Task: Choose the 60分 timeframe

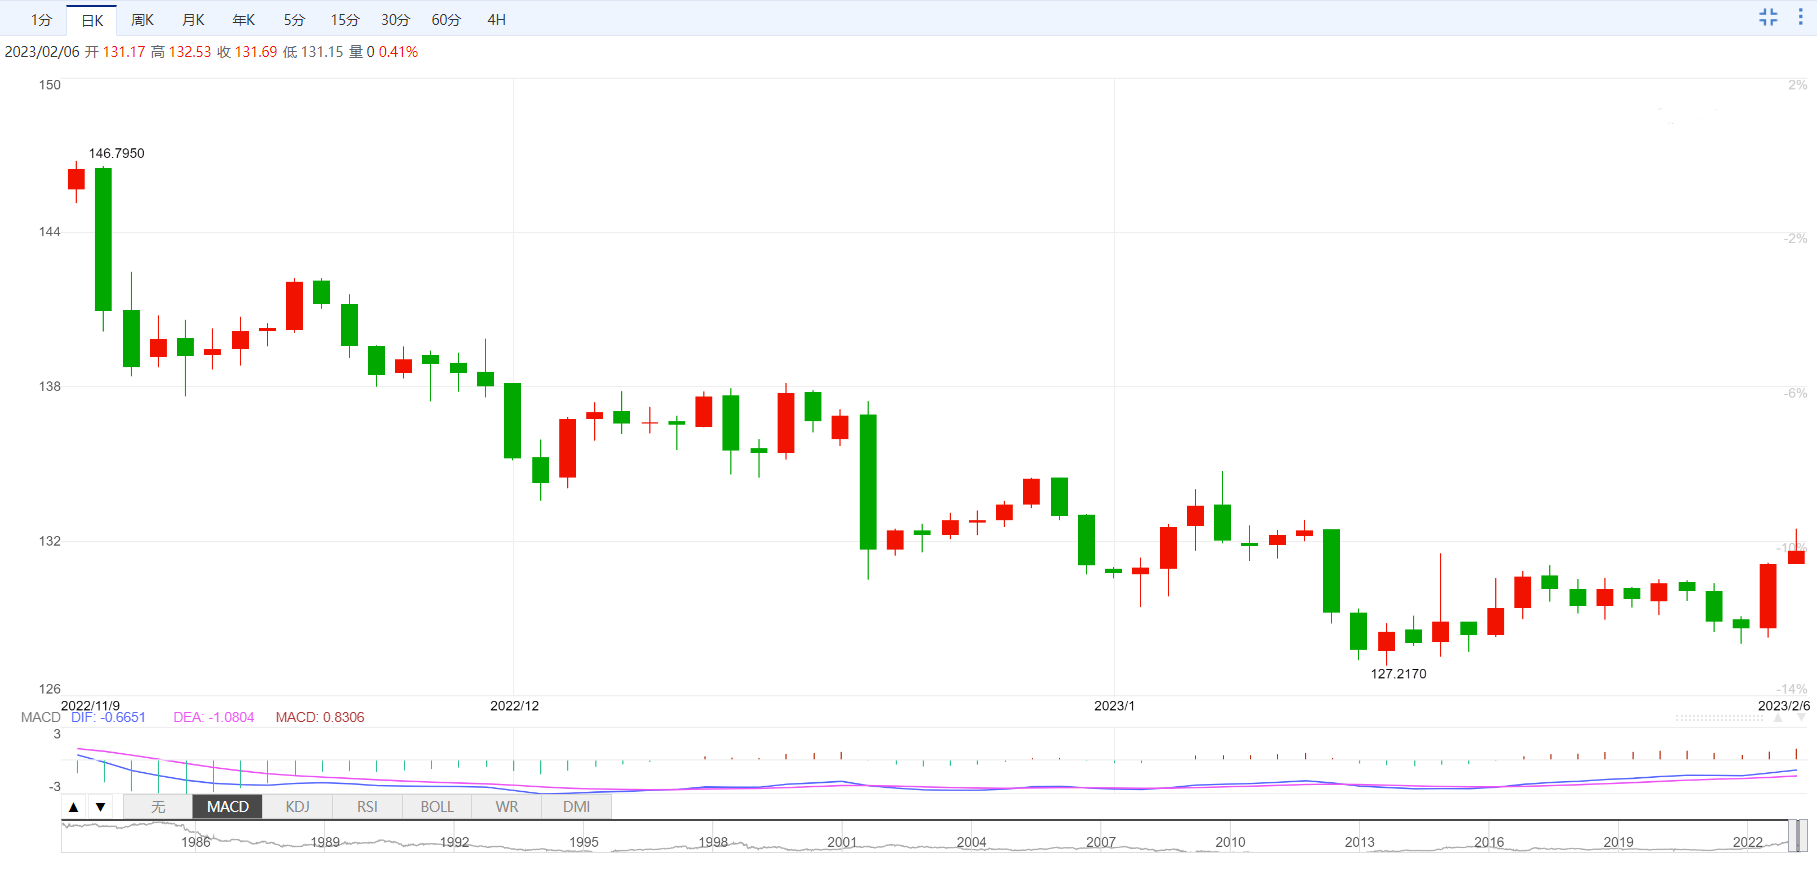Action: pos(446,20)
